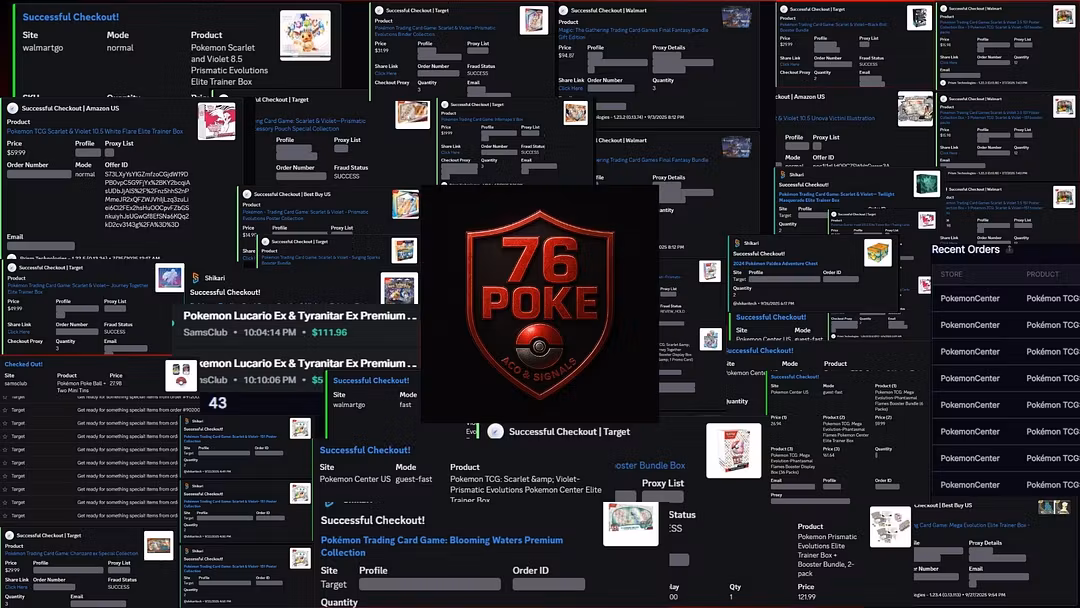Open Journey Together Elite Trainer Box link

click(x=78, y=288)
